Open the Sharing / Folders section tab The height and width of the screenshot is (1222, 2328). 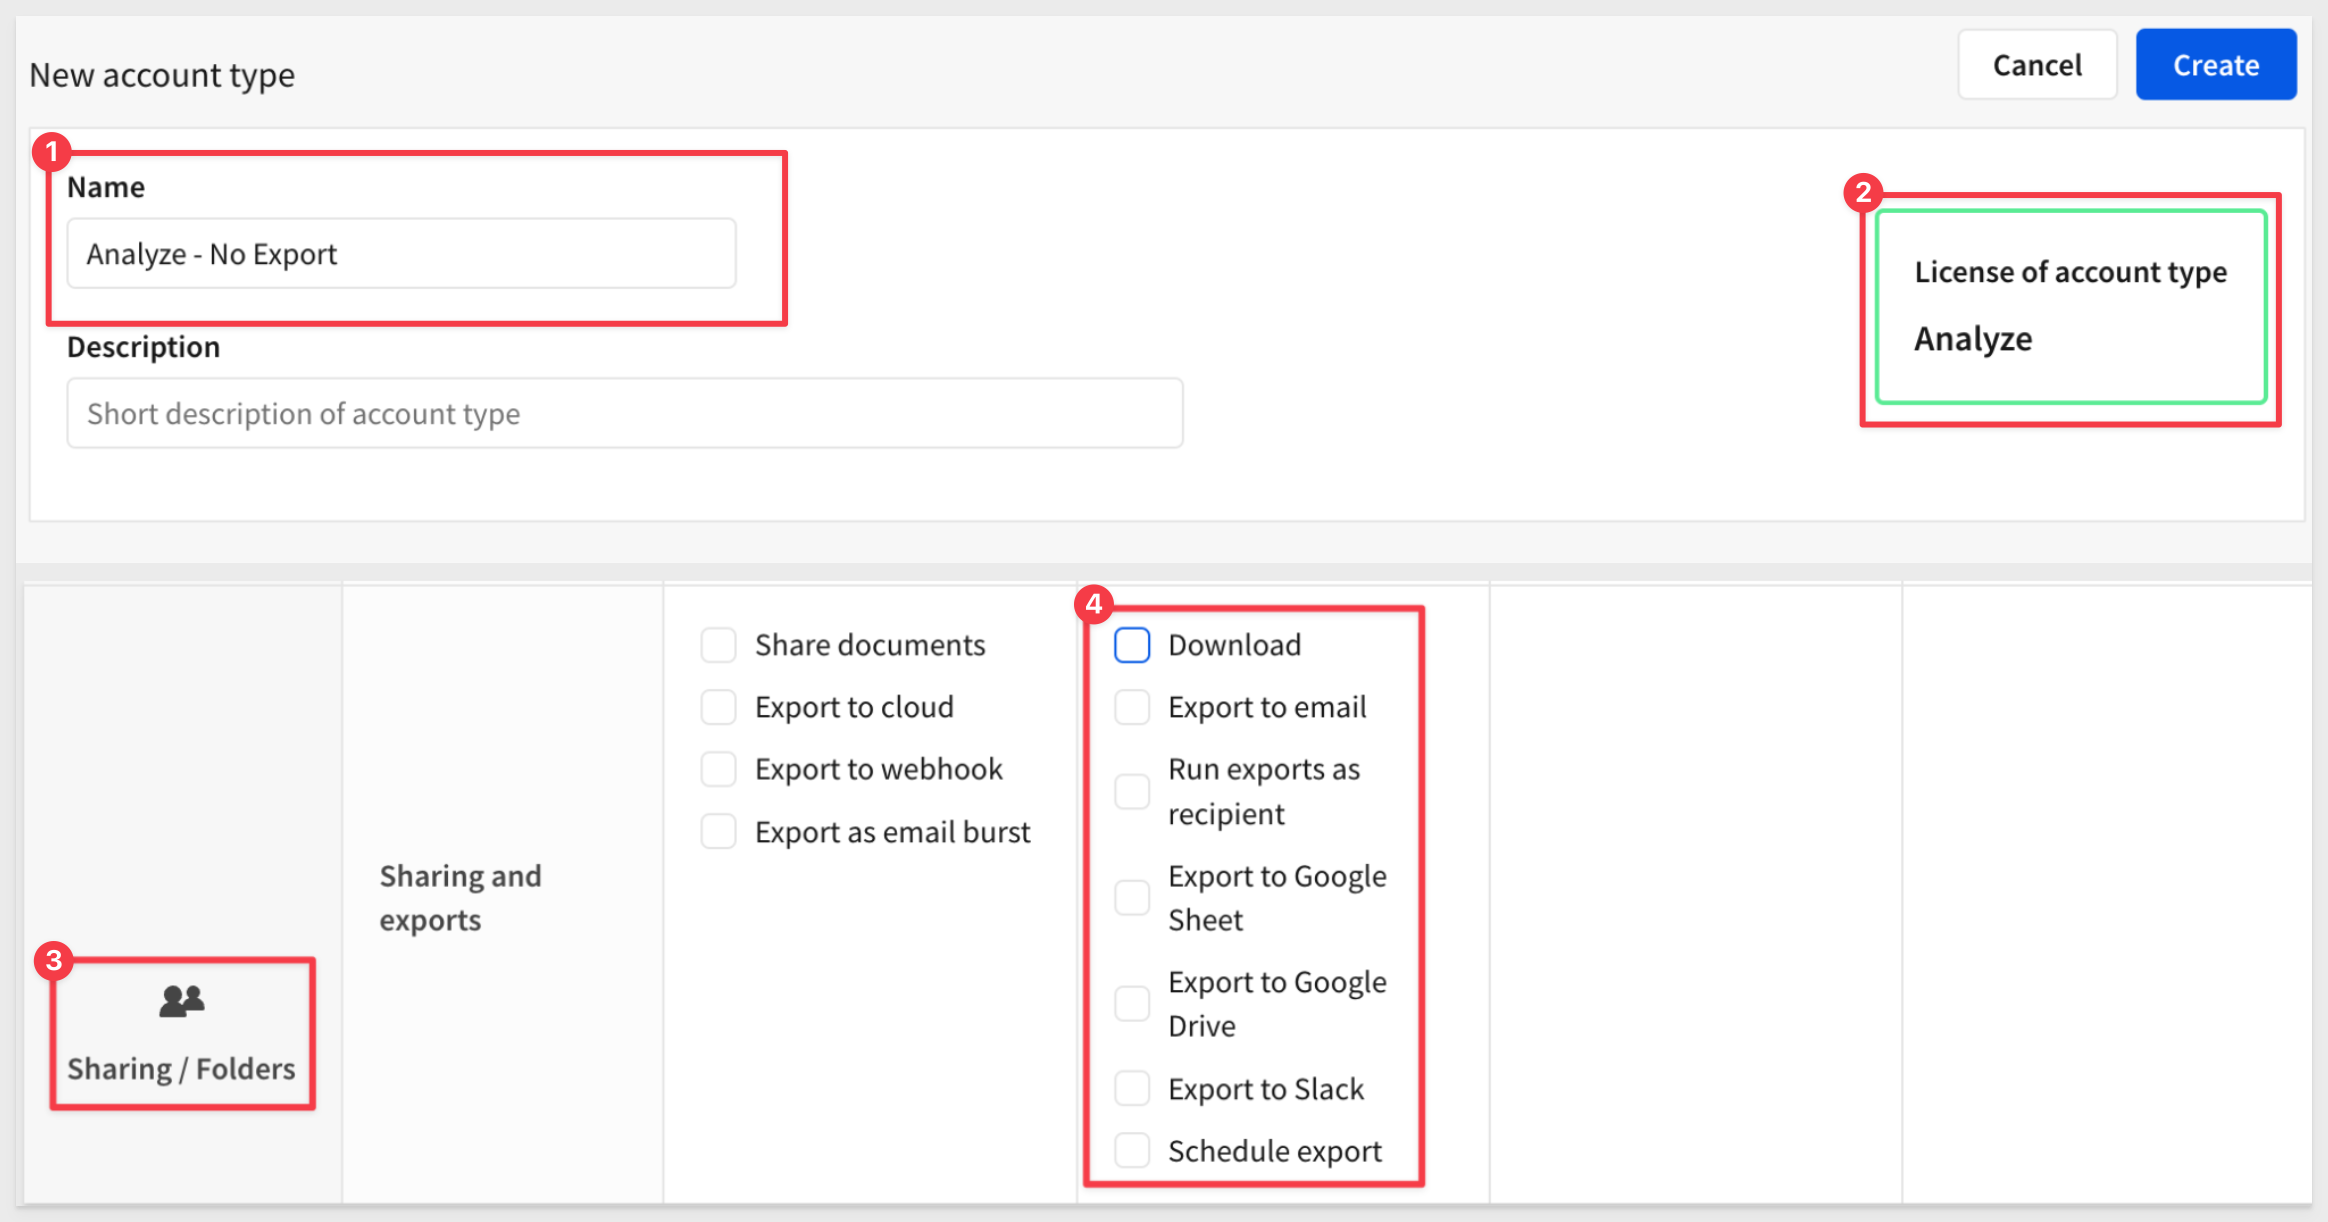click(182, 1034)
